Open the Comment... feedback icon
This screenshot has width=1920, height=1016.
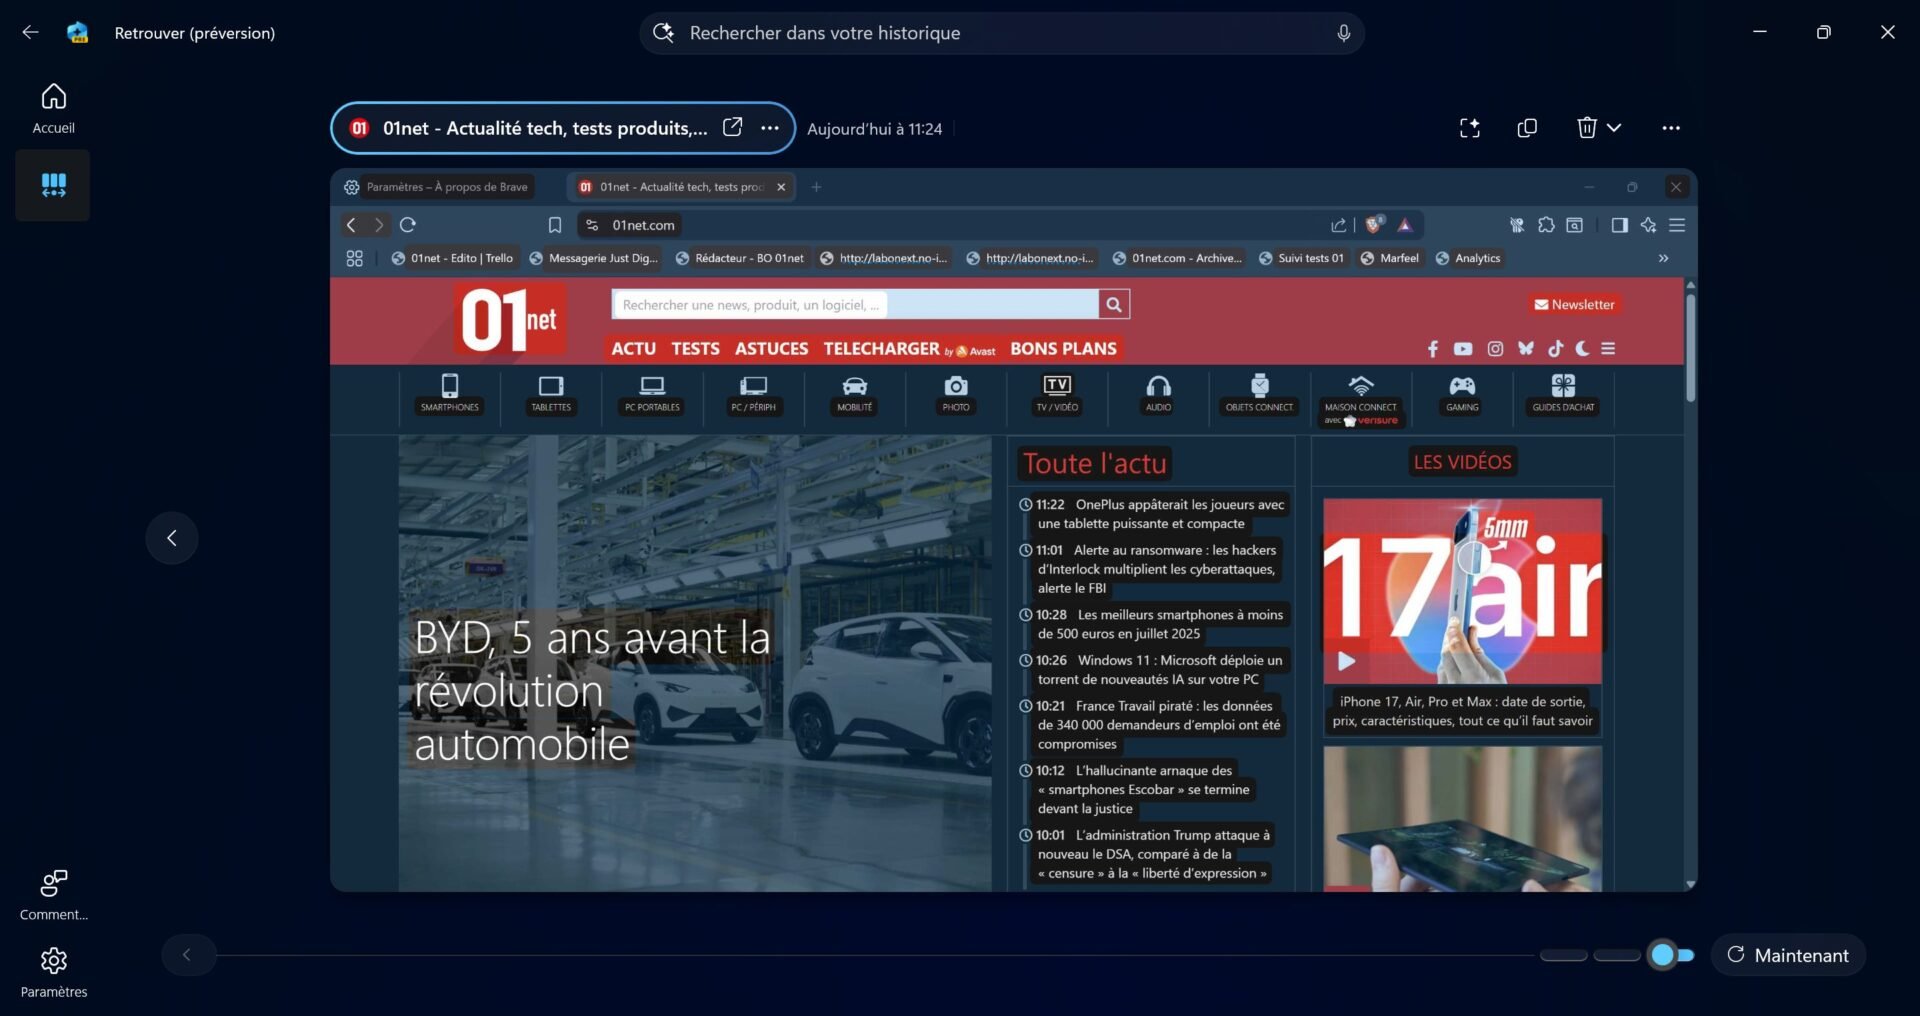(53, 894)
